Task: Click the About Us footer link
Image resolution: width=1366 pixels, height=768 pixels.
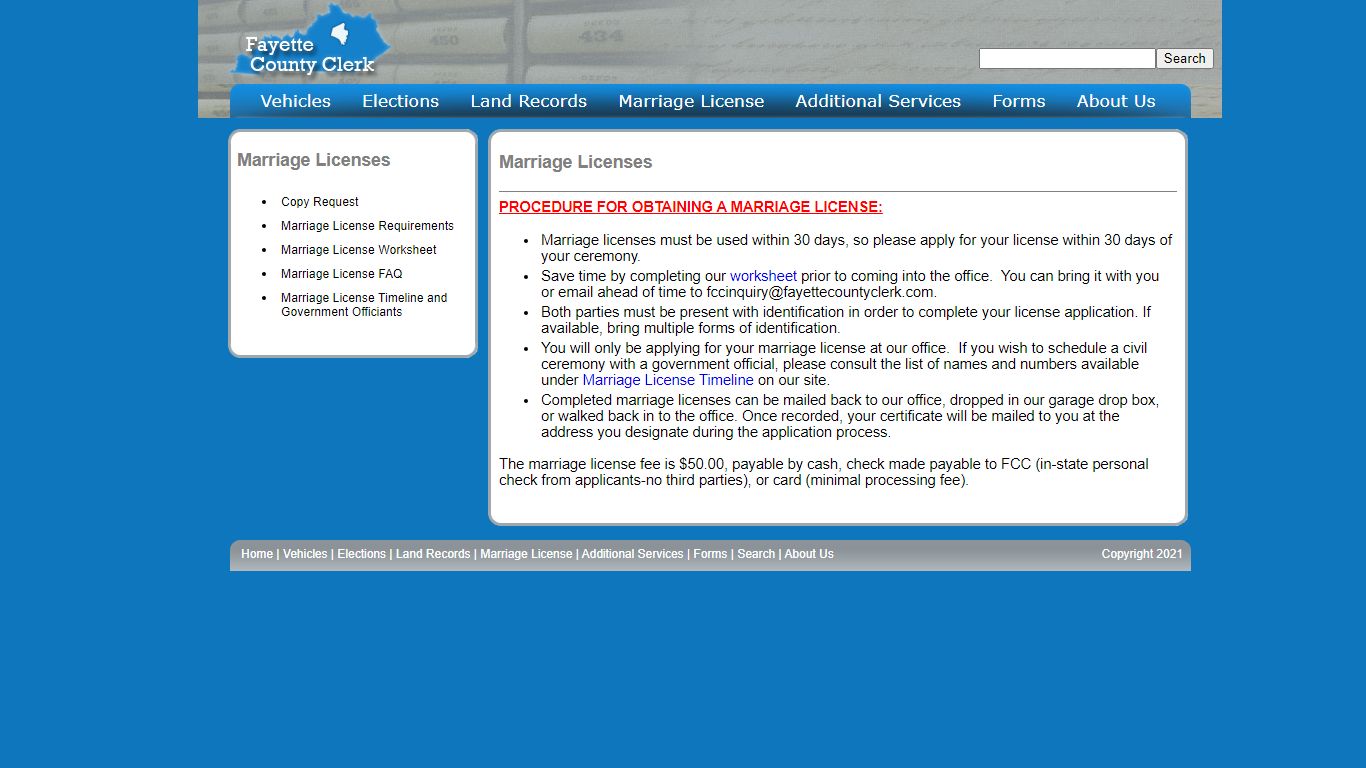Action: (x=809, y=554)
